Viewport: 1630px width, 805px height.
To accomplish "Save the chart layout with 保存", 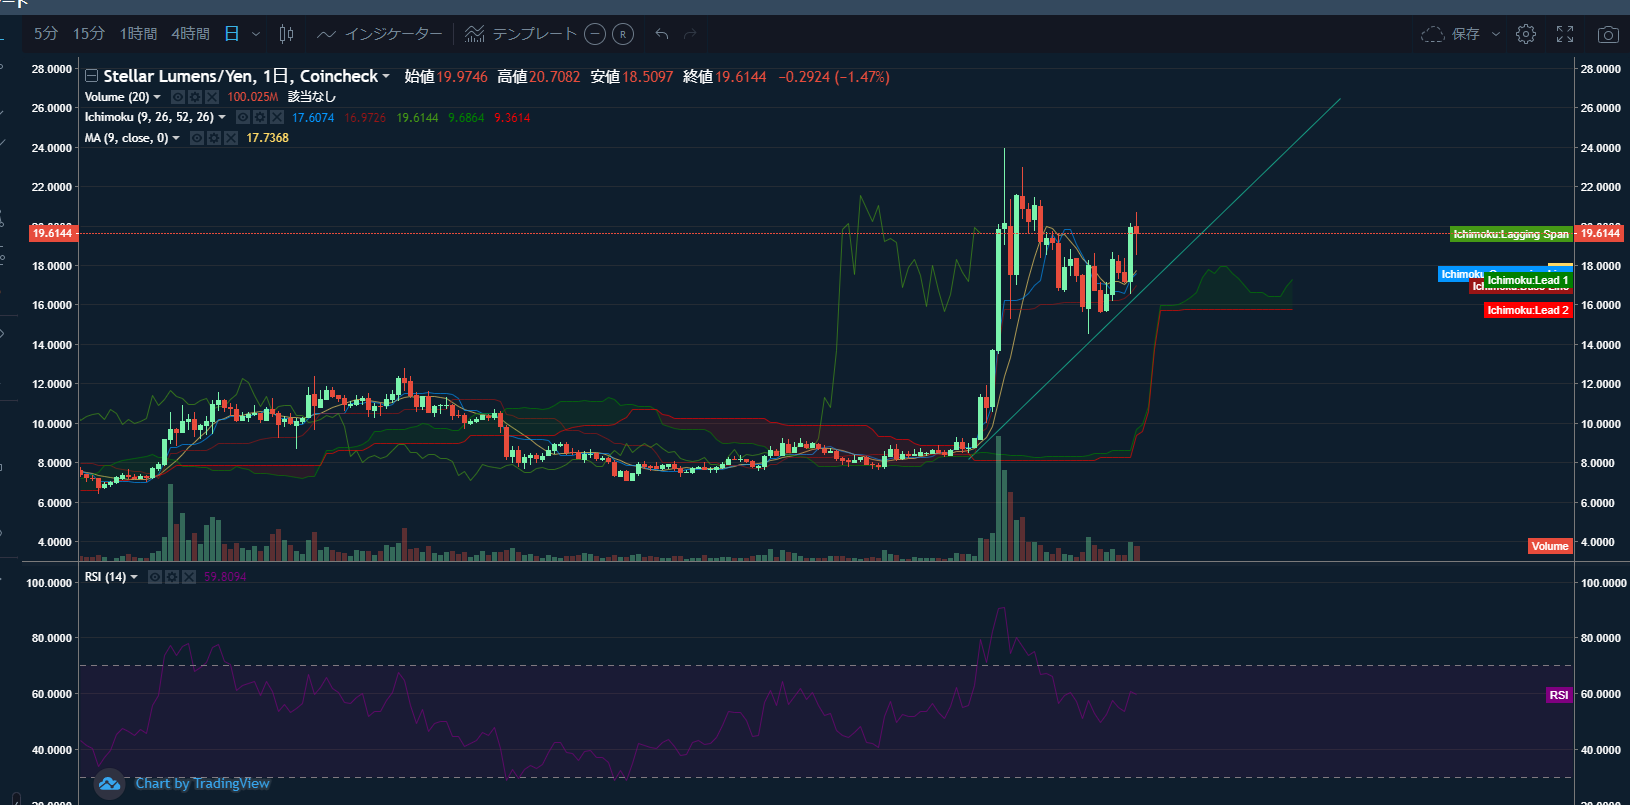I will pos(1451,34).
